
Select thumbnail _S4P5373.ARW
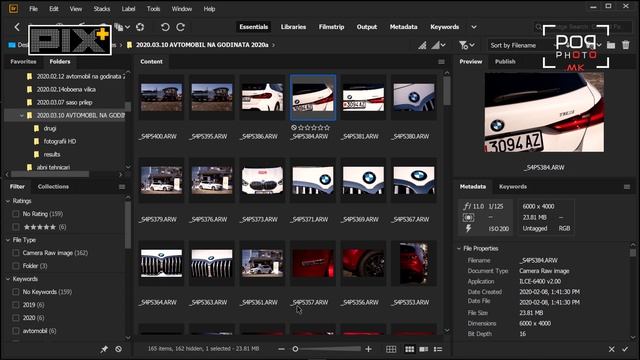262,180
